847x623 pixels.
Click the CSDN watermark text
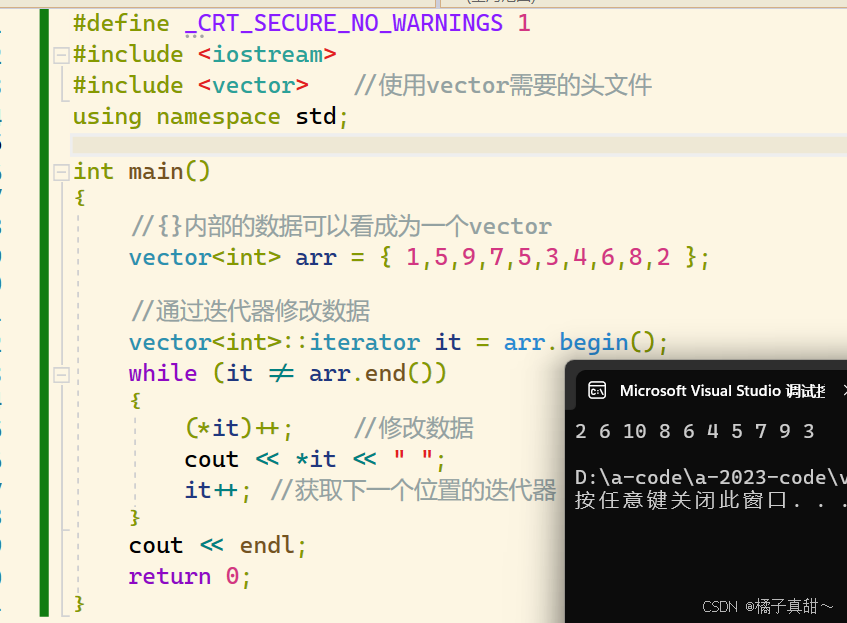[x=767, y=606]
